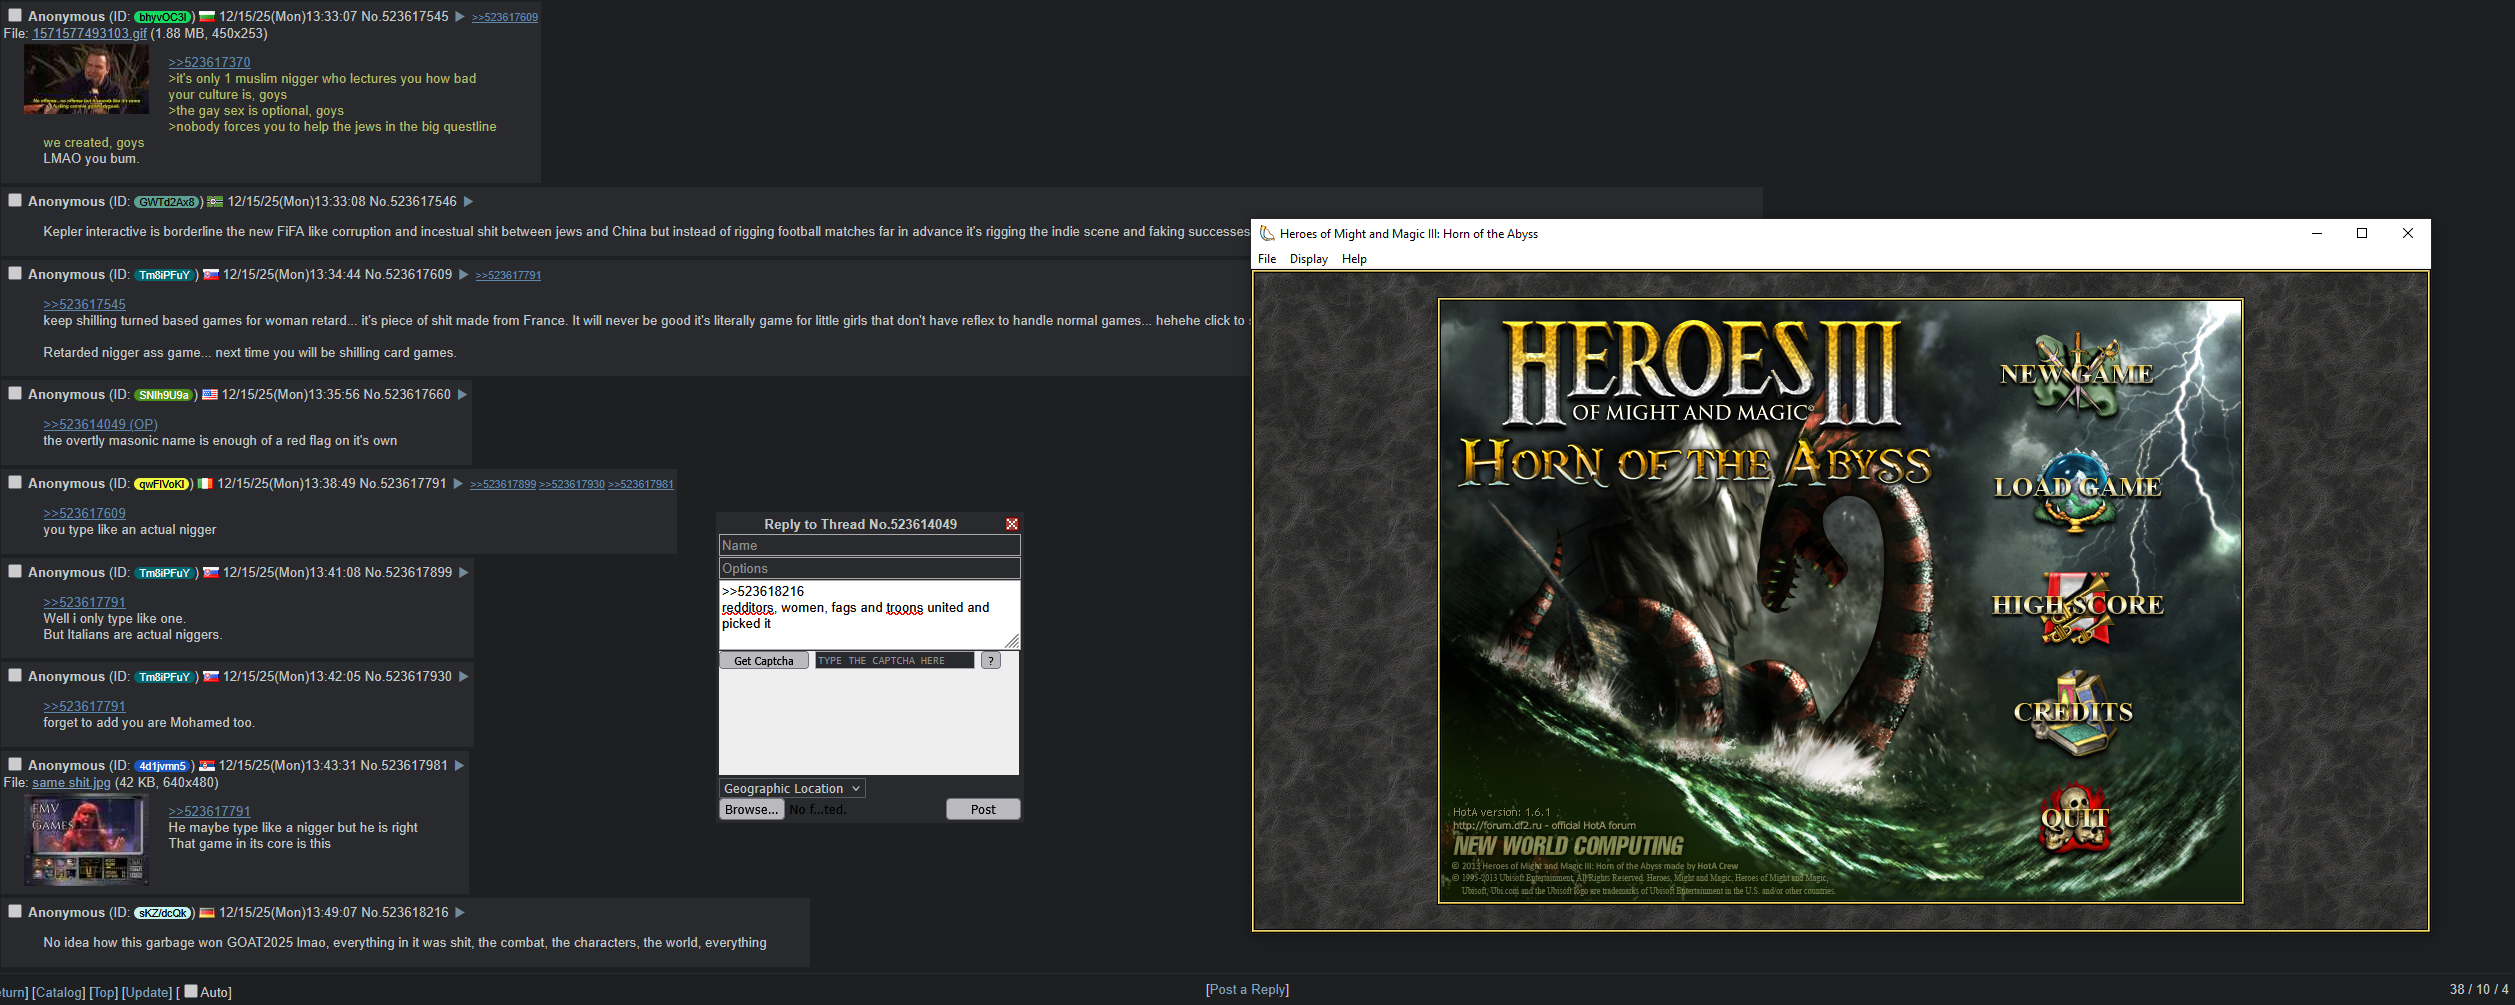Click the country flag on post No.523617545
The height and width of the screenshot is (1005, 2515).
[x=207, y=17]
